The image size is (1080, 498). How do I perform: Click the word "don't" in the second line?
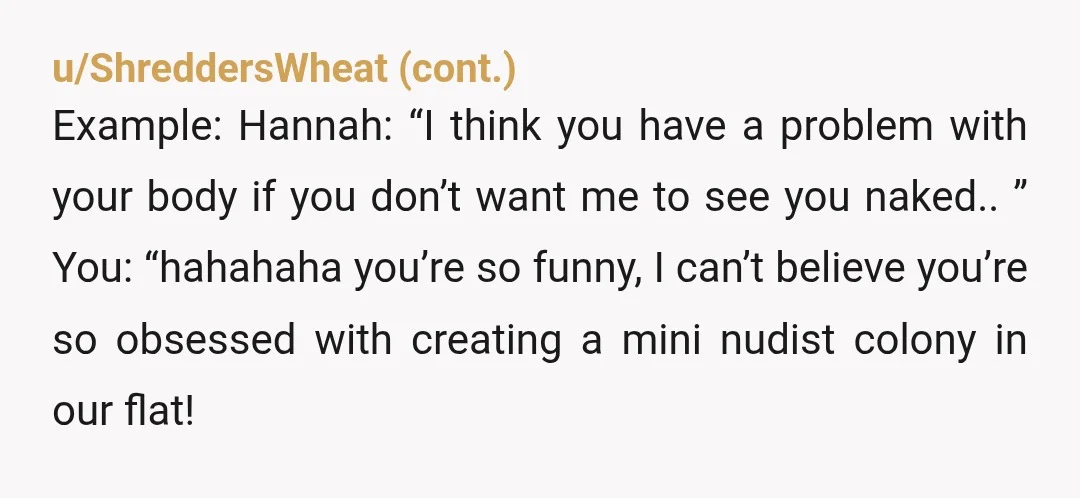417,198
